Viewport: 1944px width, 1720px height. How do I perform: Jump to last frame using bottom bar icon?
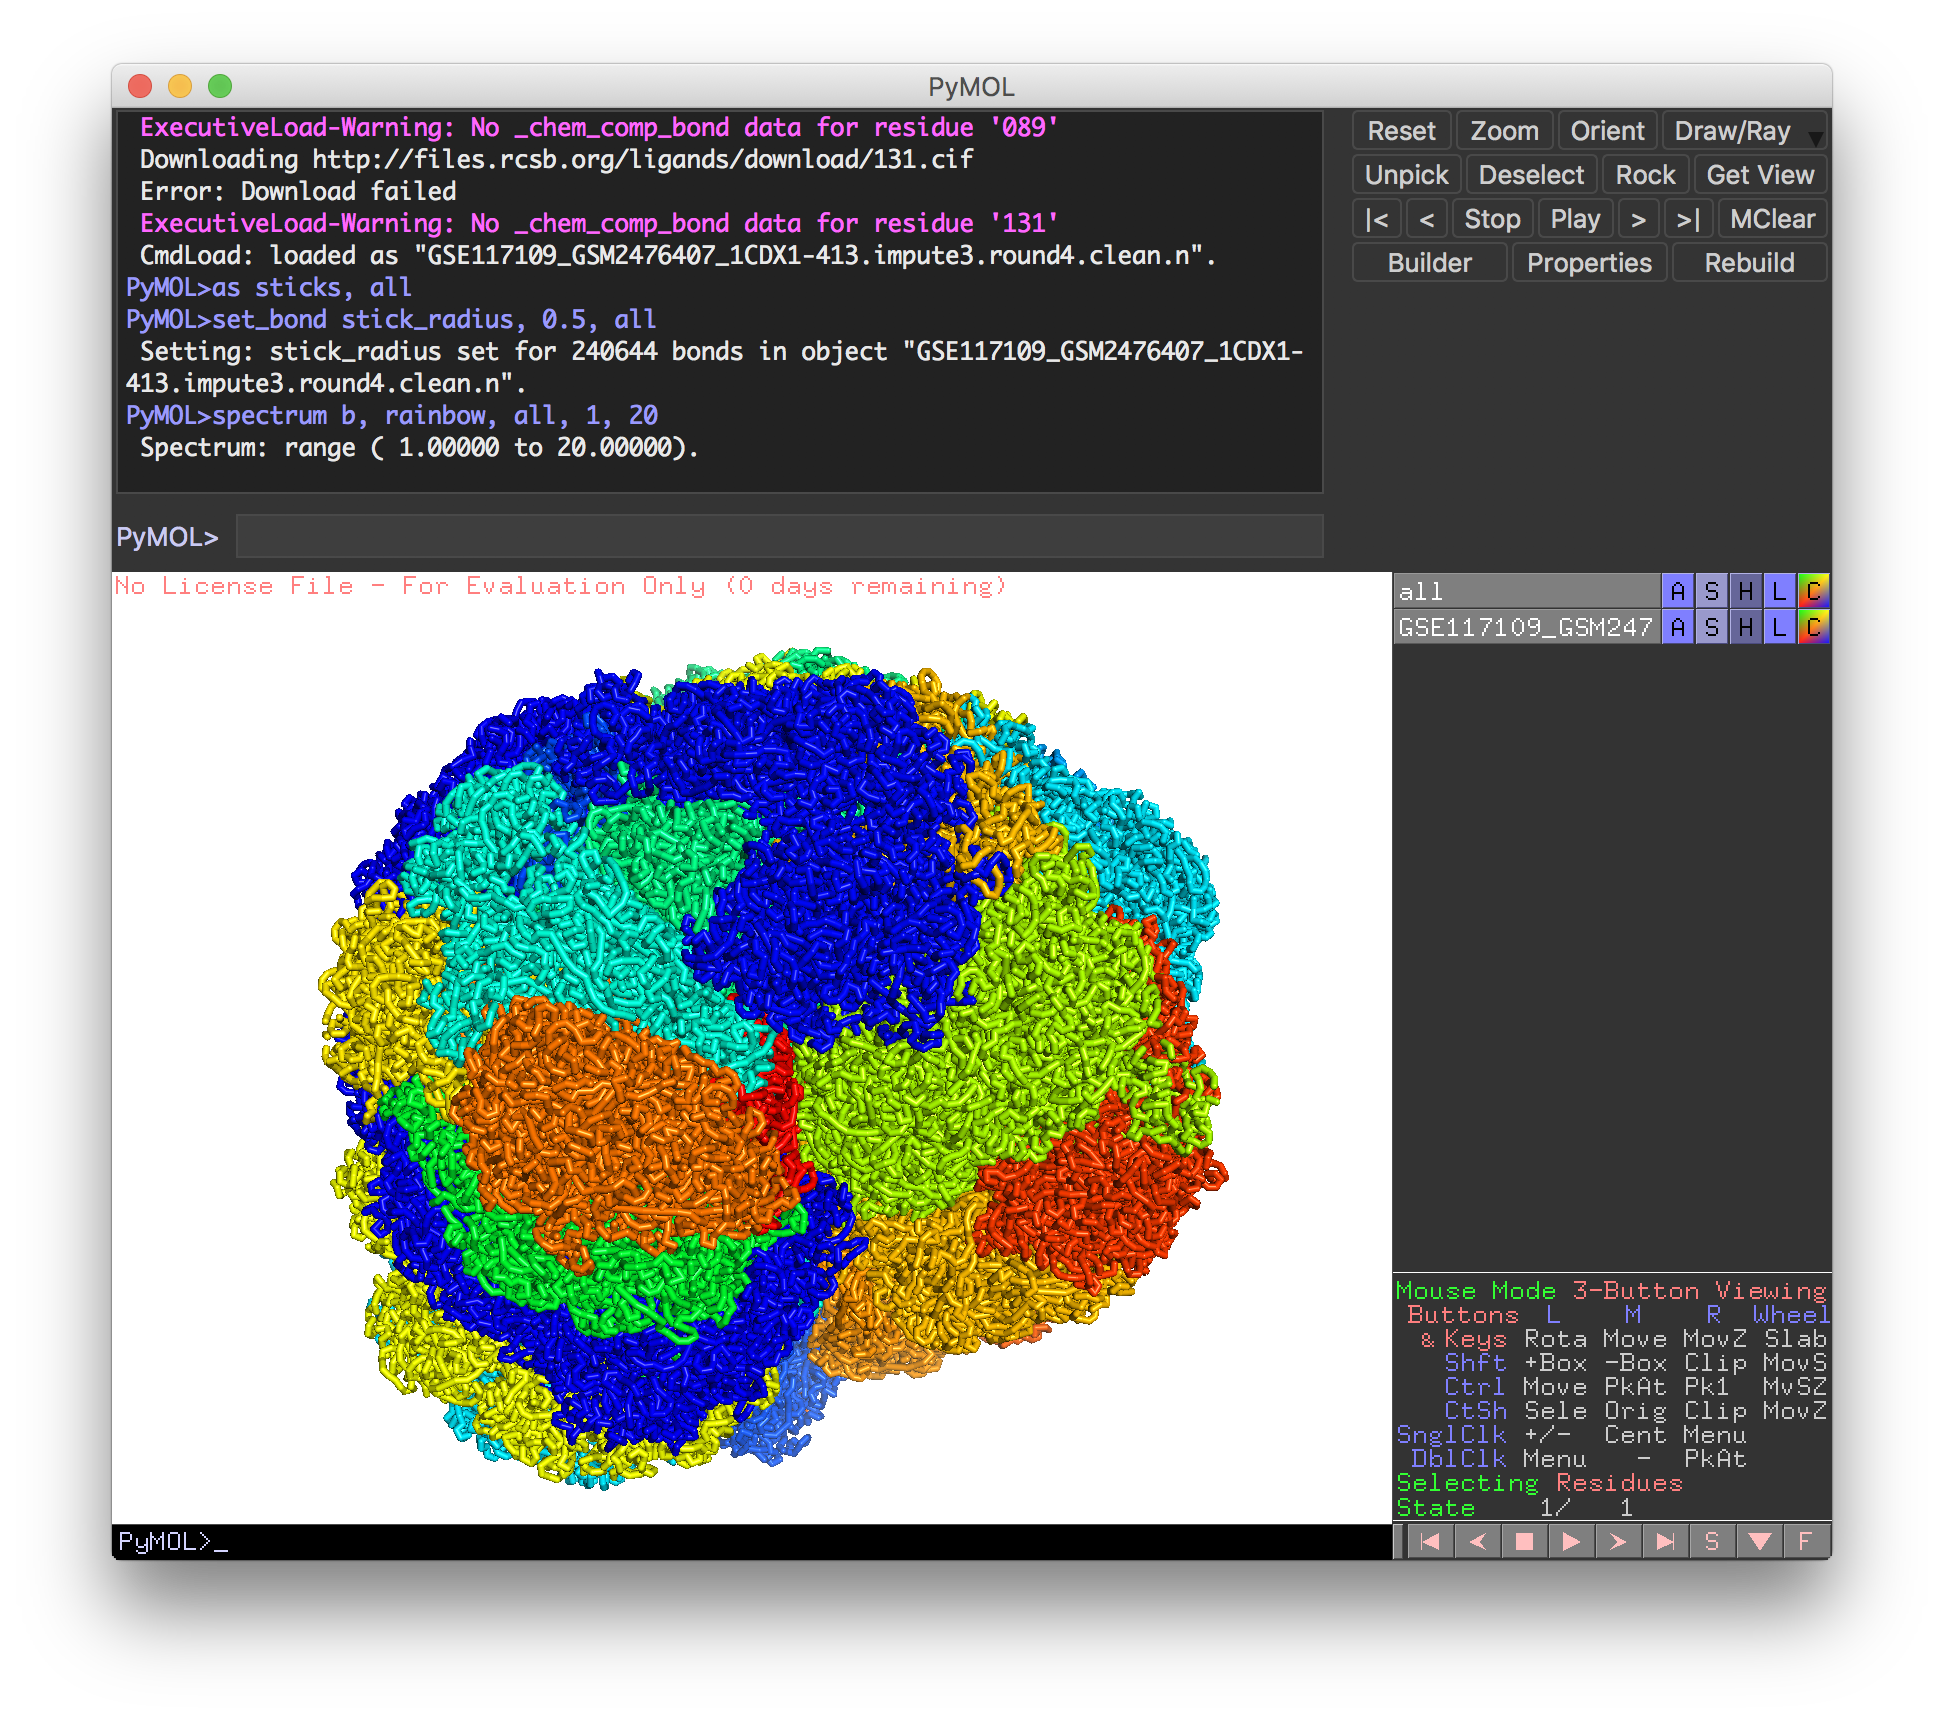(1665, 1541)
